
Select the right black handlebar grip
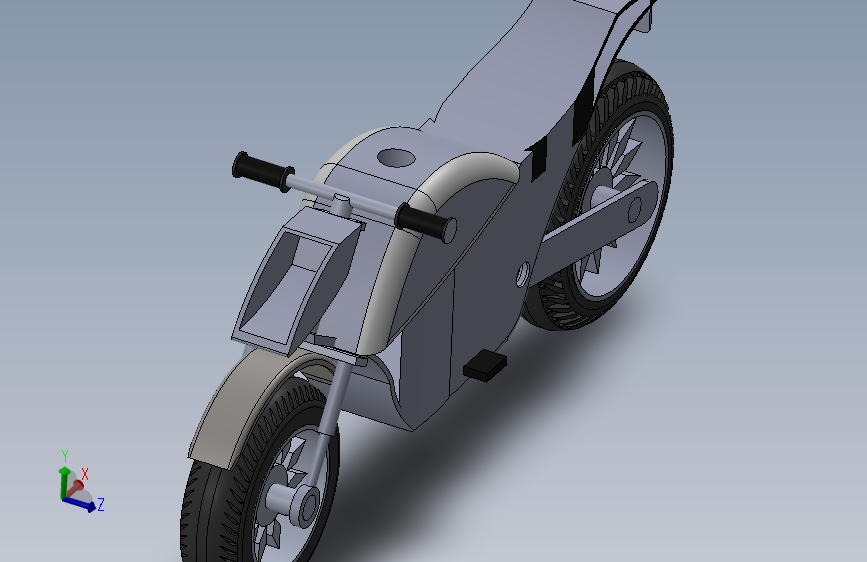(426, 222)
